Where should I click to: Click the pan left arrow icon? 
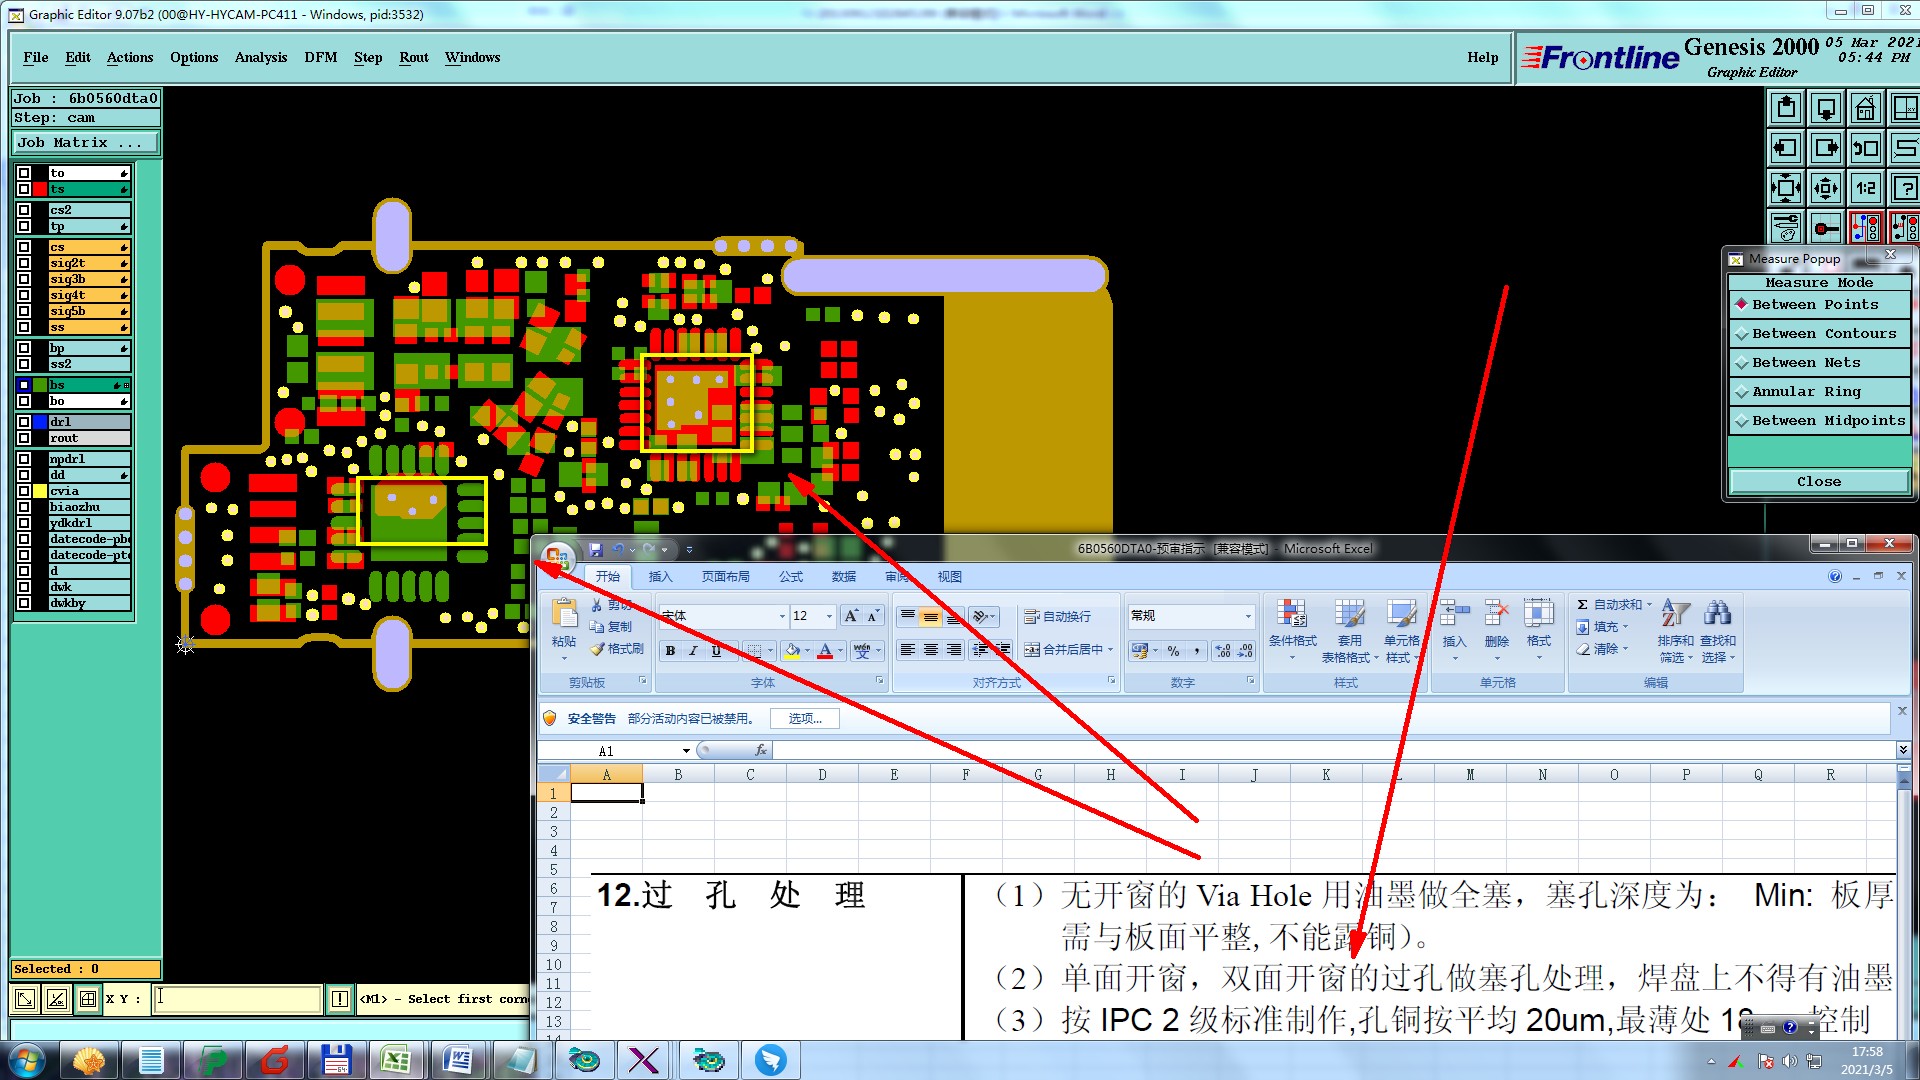1785,148
